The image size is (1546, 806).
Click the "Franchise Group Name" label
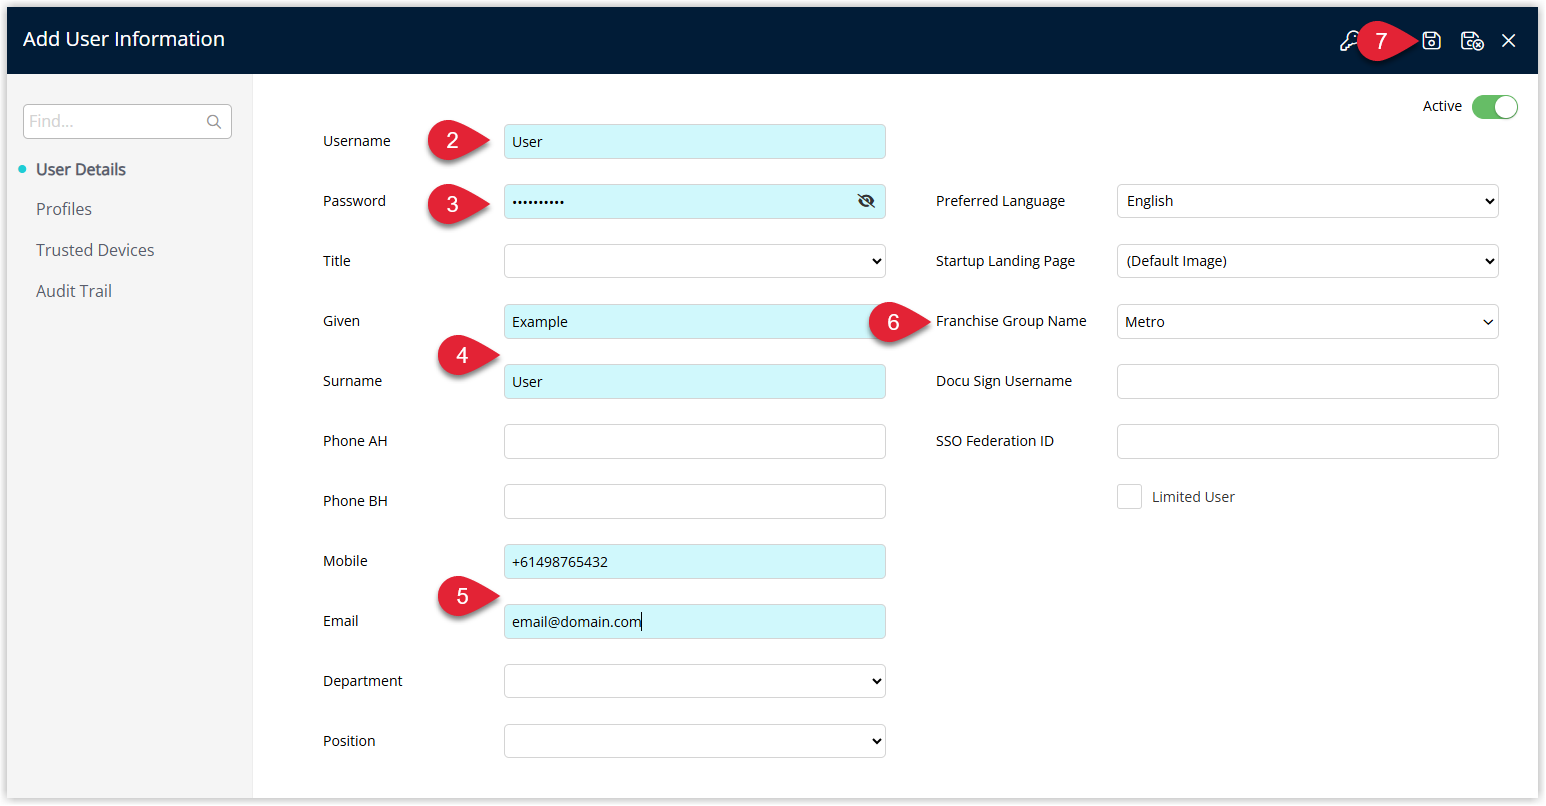[x=1011, y=321]
